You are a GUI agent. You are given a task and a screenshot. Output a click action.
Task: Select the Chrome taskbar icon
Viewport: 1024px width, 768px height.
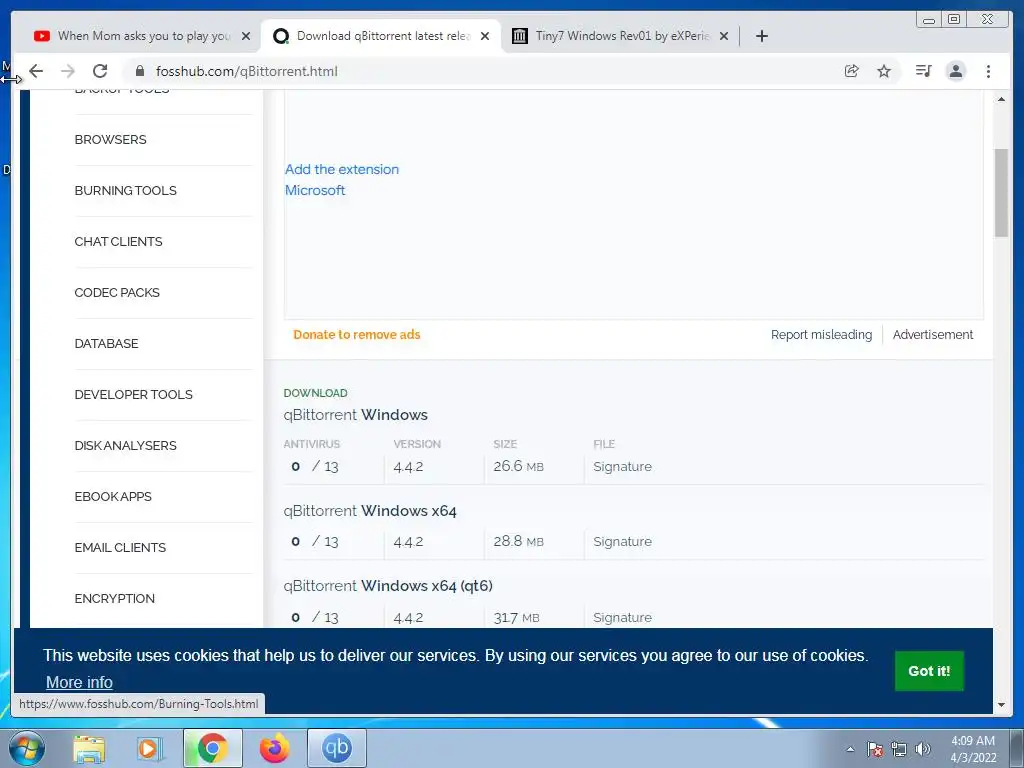coord(212,748)
